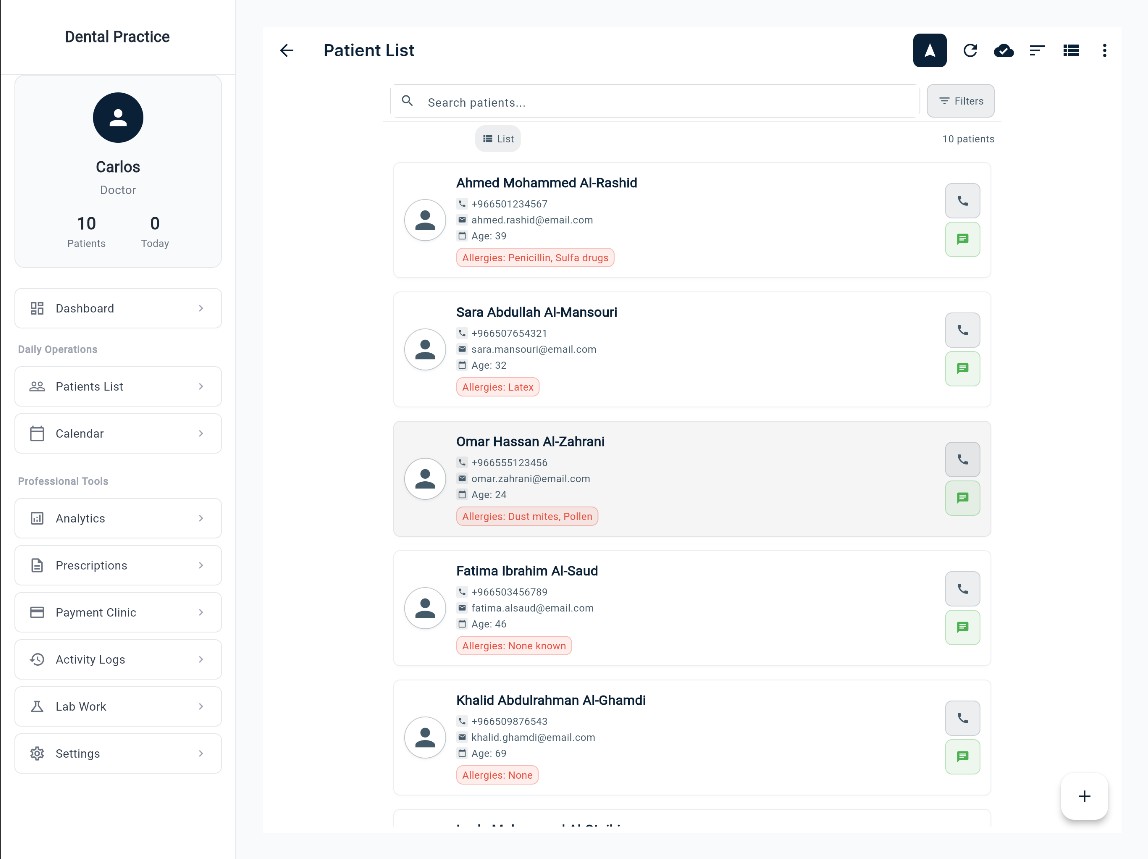Open the Payment Clinic section

point(118,612)
